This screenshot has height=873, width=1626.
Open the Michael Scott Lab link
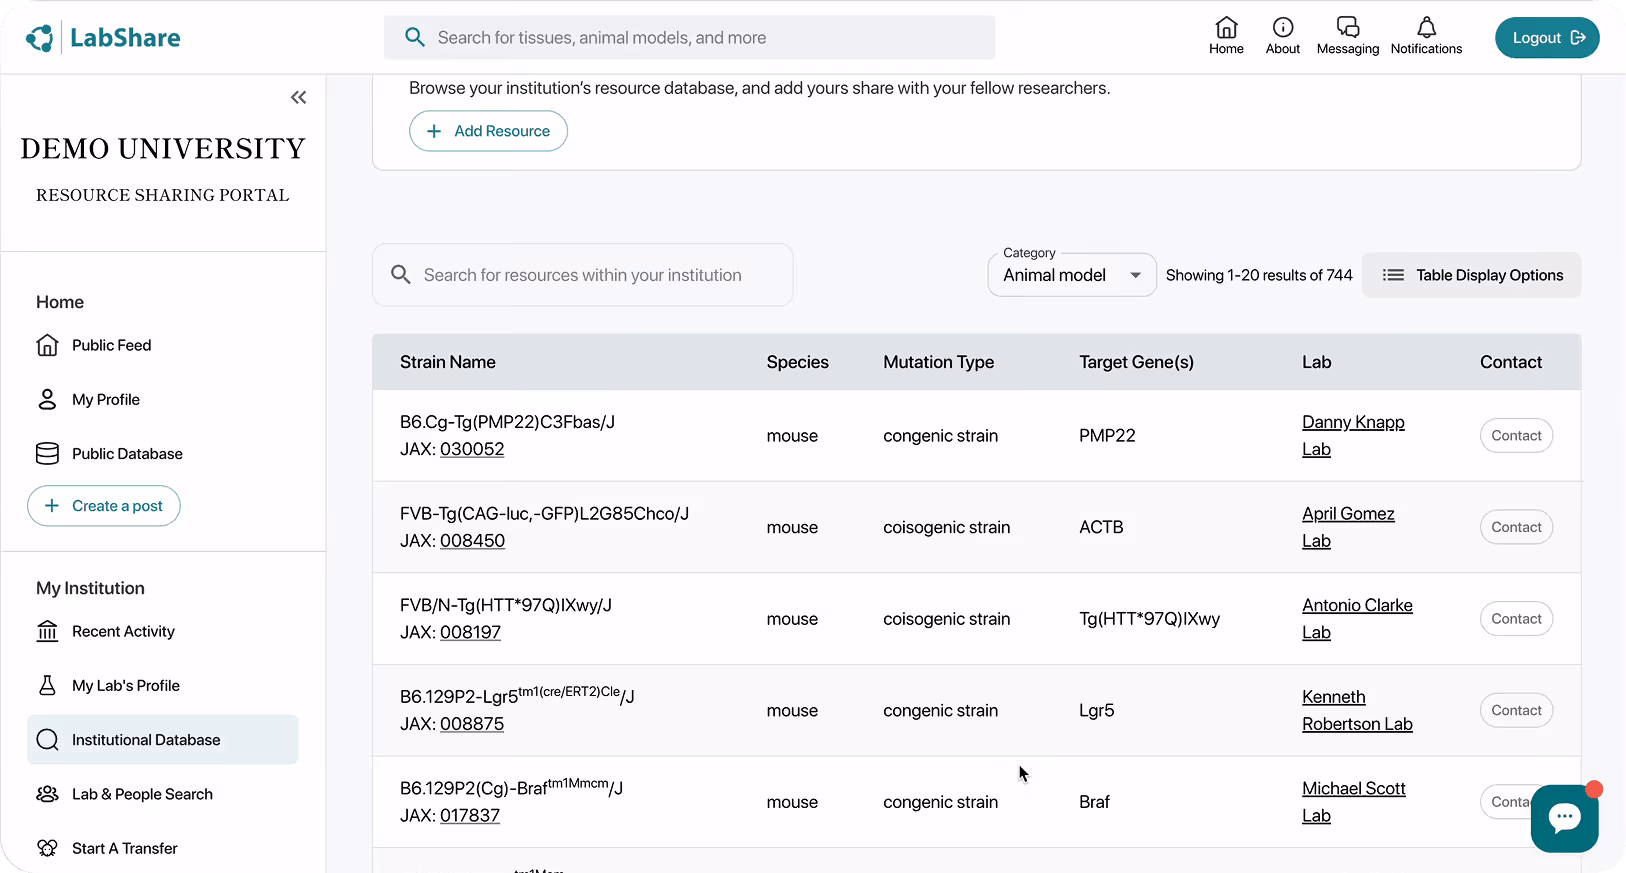coord(1353,802)
